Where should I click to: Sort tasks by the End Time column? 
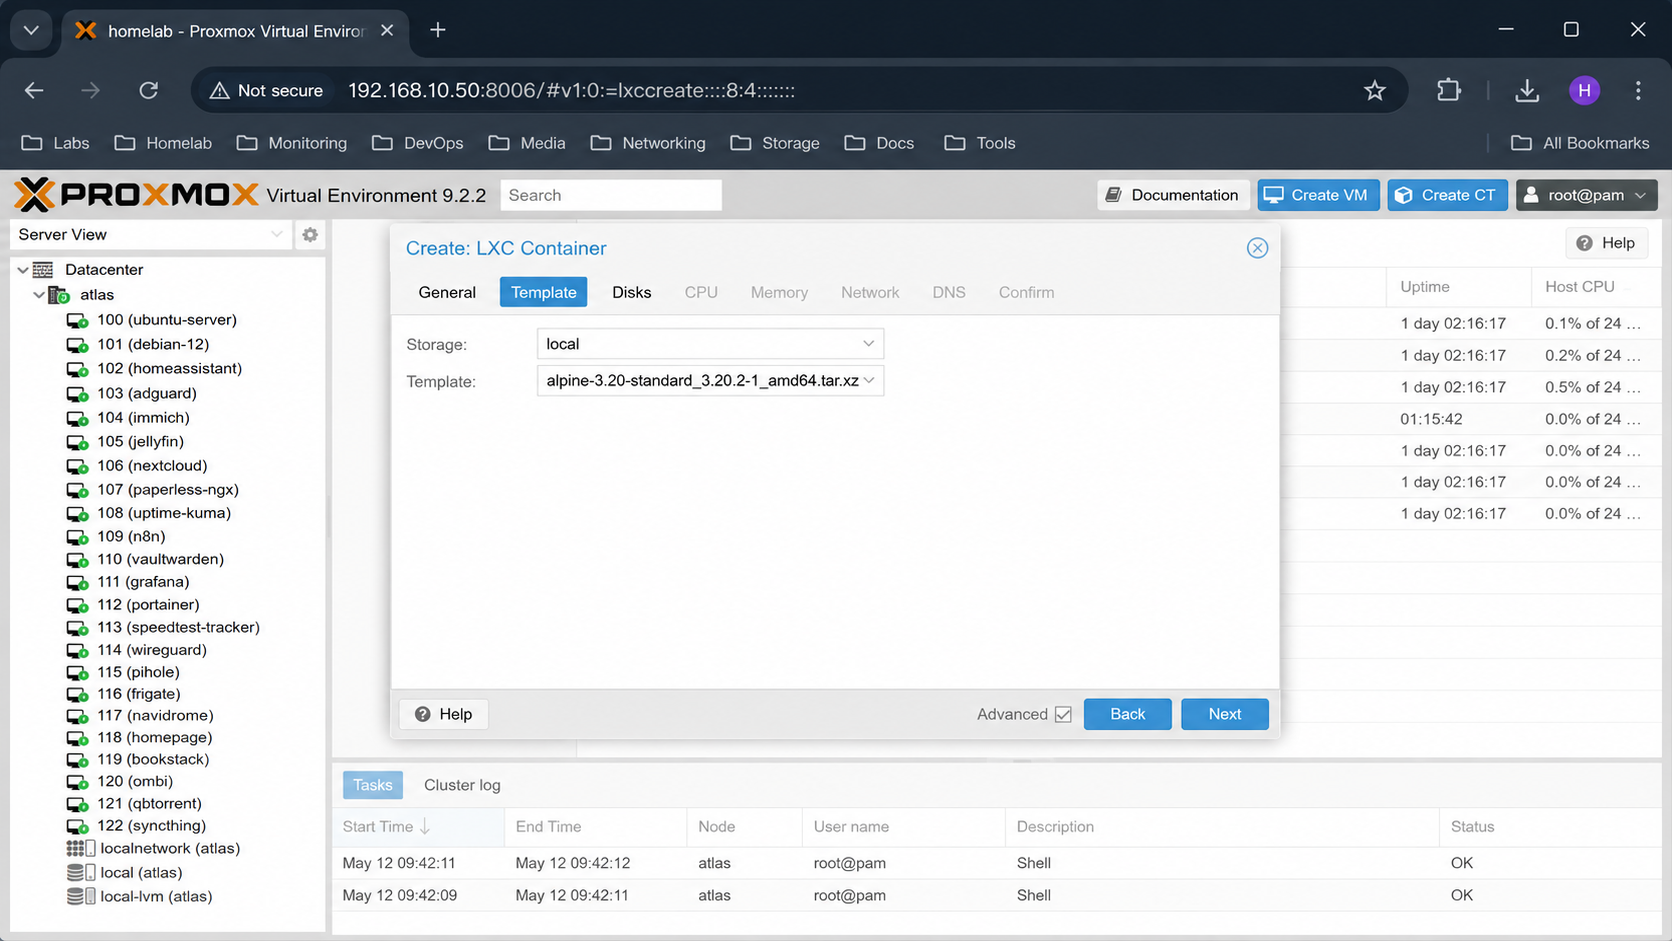595,827
